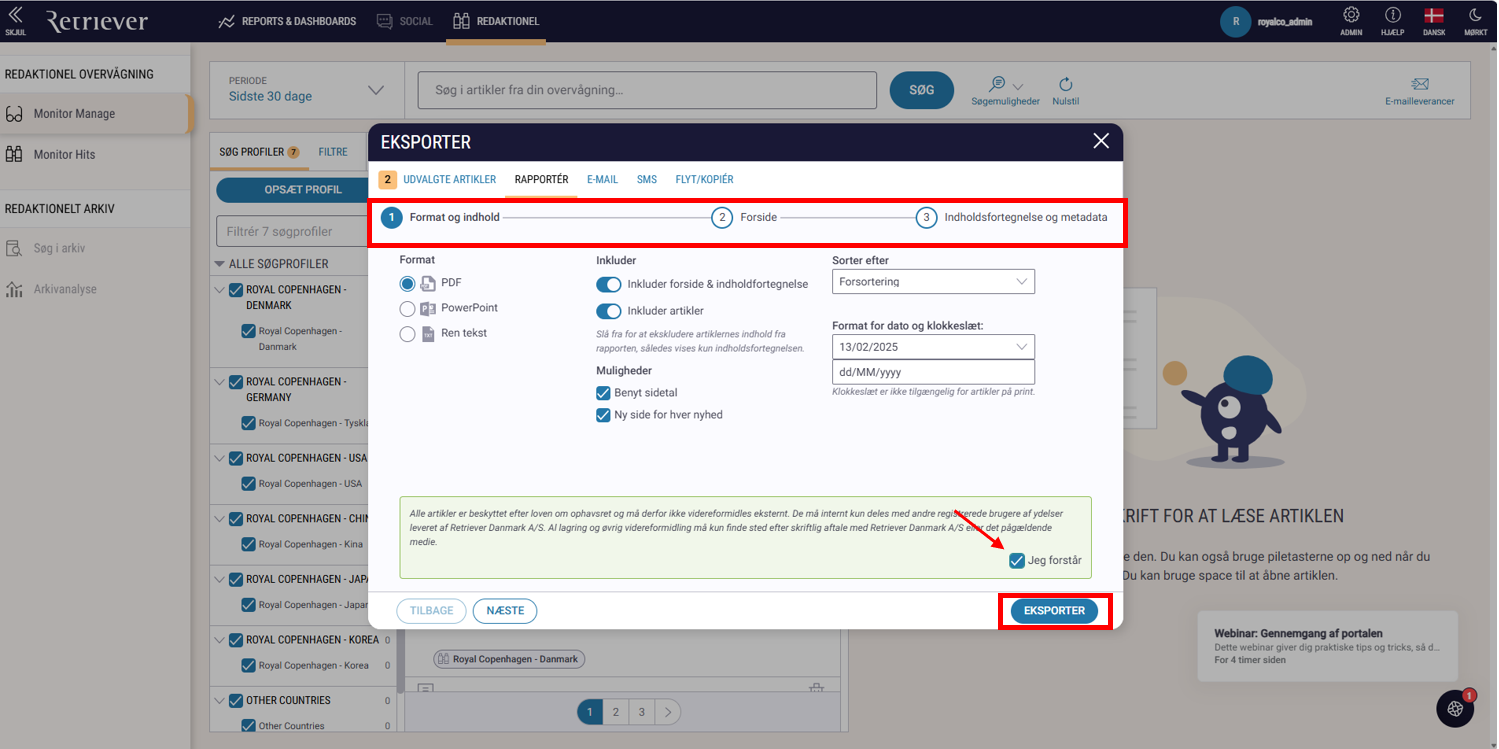Switch to Filtre tab

[x=333, y=152]
